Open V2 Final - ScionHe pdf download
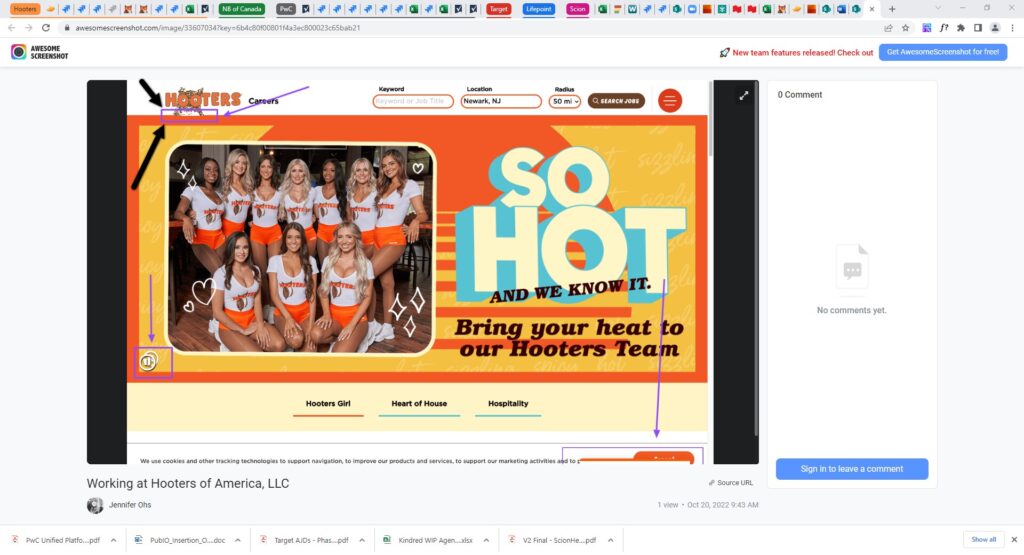 coord(559,540)
